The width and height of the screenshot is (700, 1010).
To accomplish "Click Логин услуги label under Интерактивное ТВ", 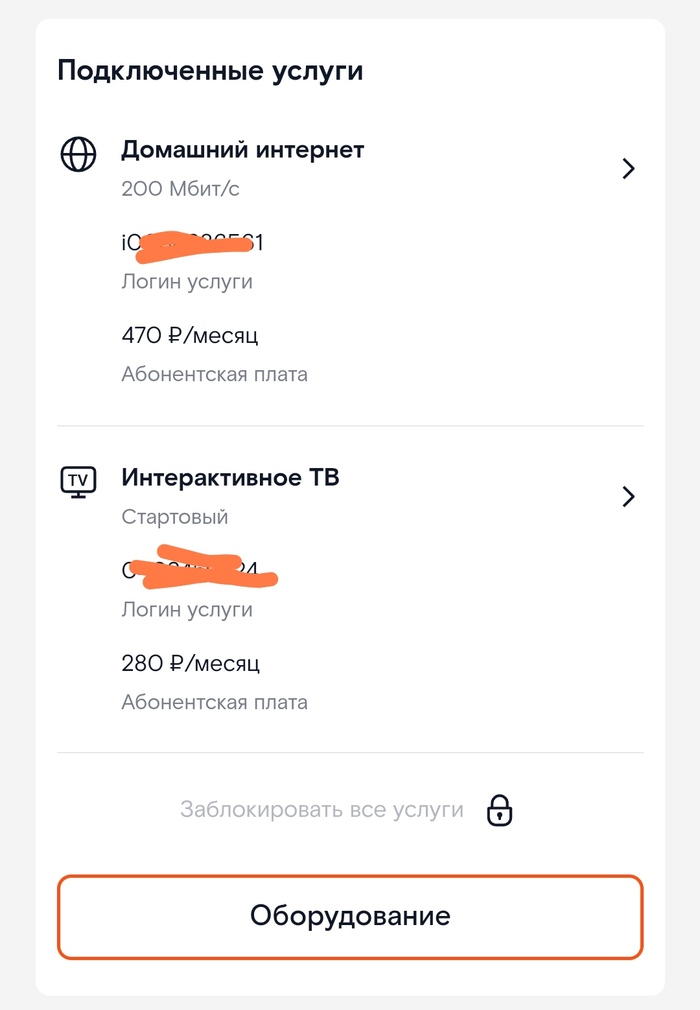I will (187, 610).
